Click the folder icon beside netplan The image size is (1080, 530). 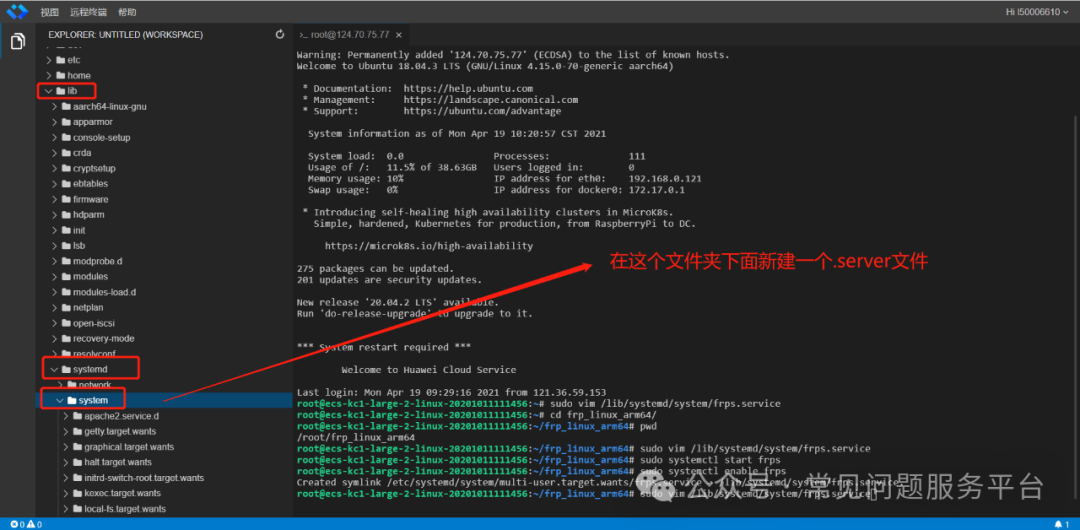[67, 307]
